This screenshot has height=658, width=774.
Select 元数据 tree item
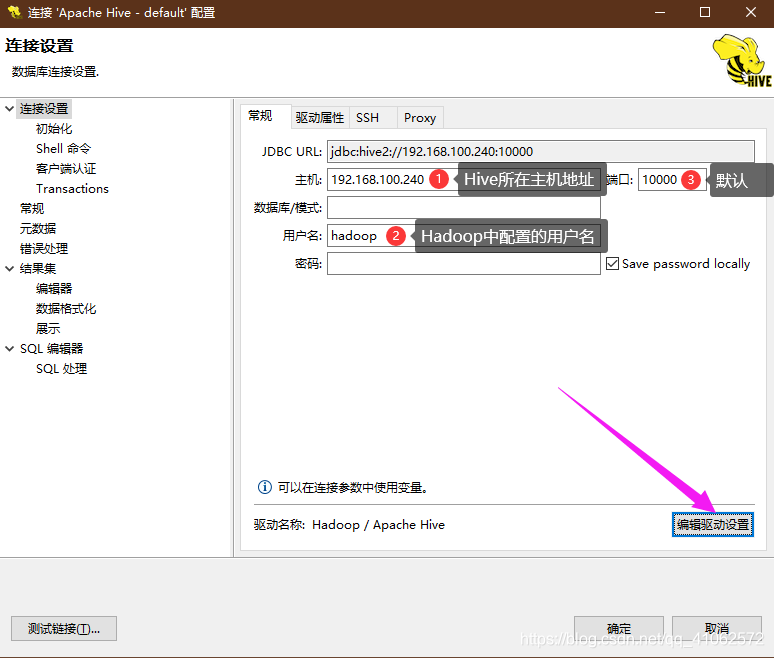pos(38,229)
